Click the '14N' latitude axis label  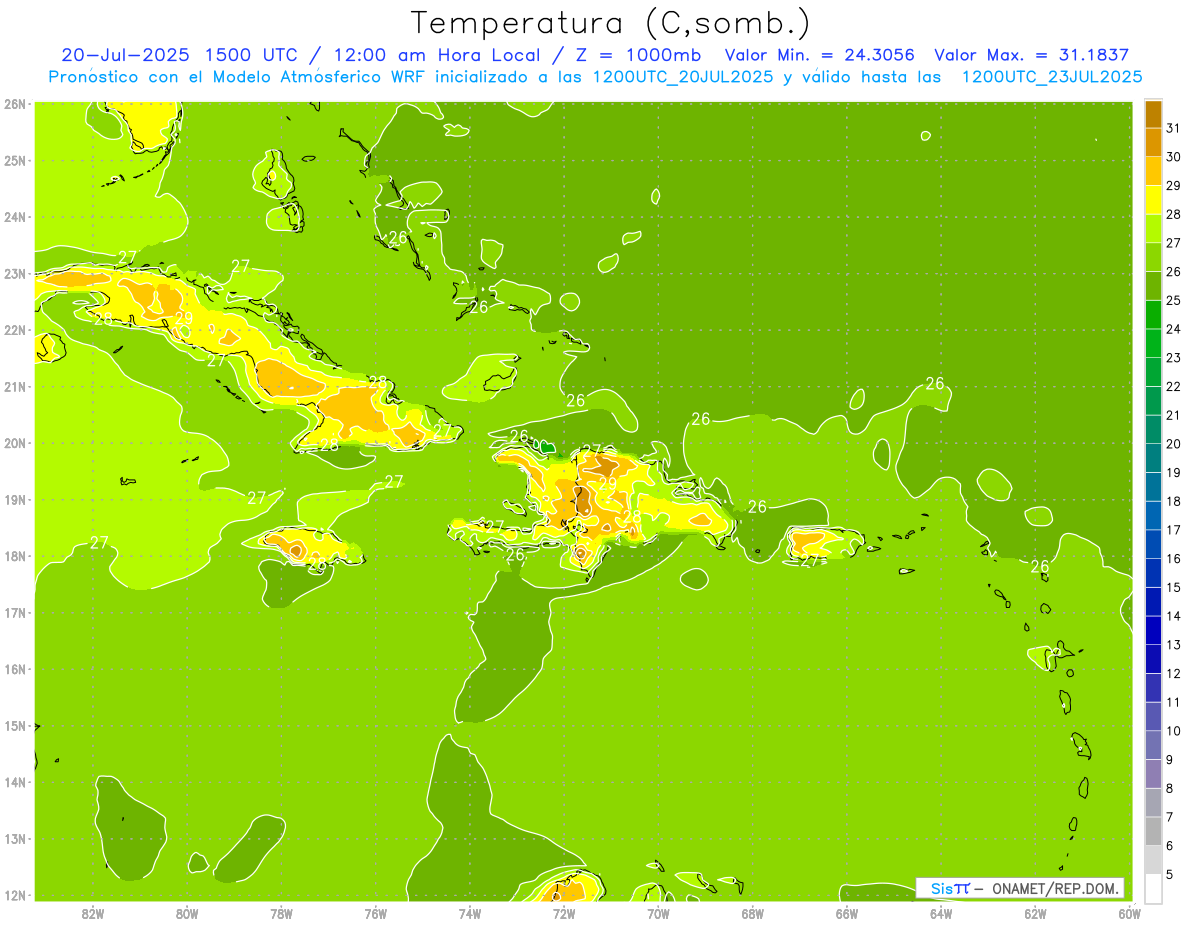[15, 782]
